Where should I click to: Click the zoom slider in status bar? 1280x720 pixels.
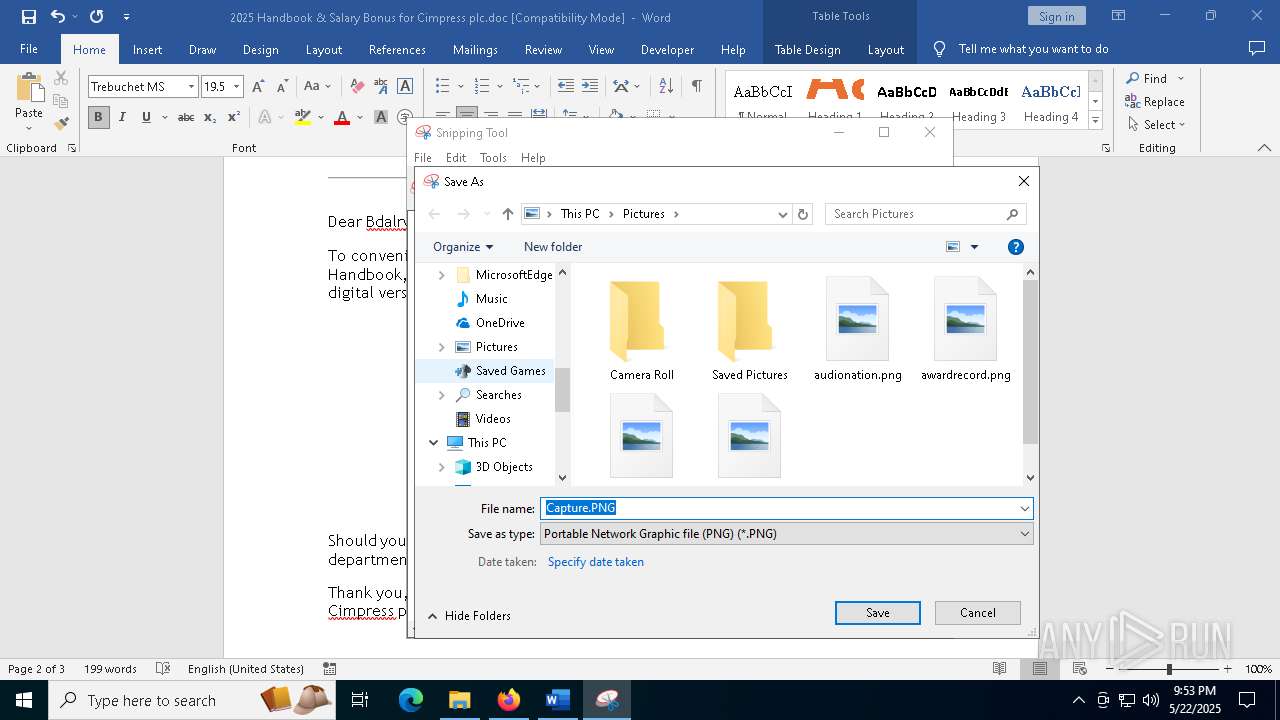[1168, 669]
